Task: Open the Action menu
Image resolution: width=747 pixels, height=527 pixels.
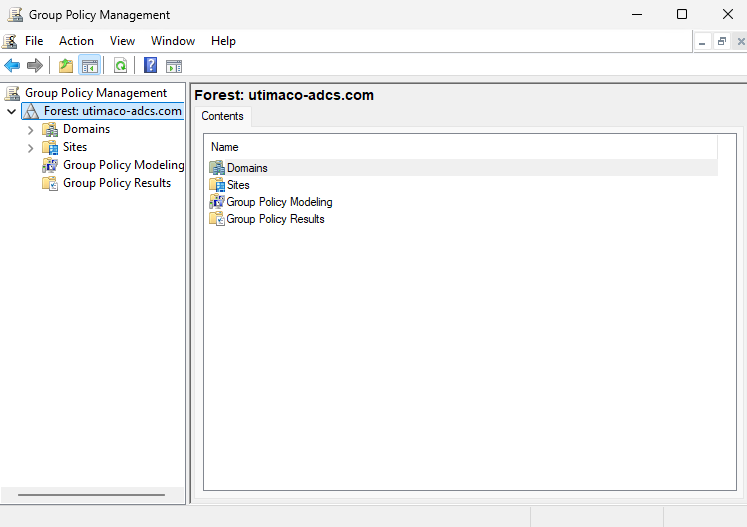Action: click(x=76, y=41)
